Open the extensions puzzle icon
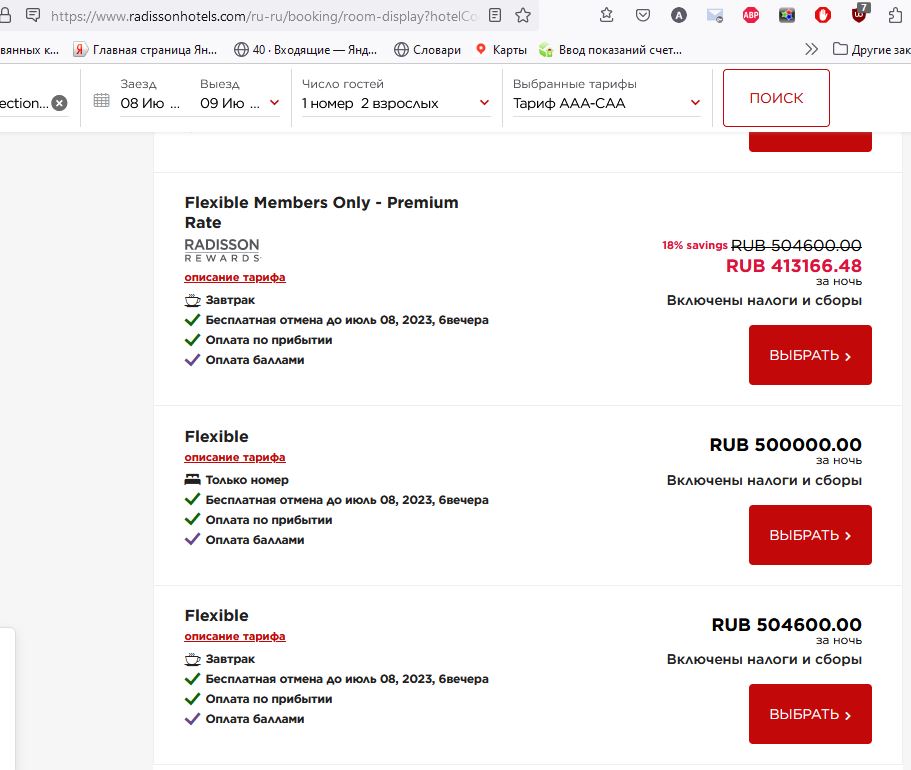The width and height of the screenshot is (911, 770). click(895, 15)
